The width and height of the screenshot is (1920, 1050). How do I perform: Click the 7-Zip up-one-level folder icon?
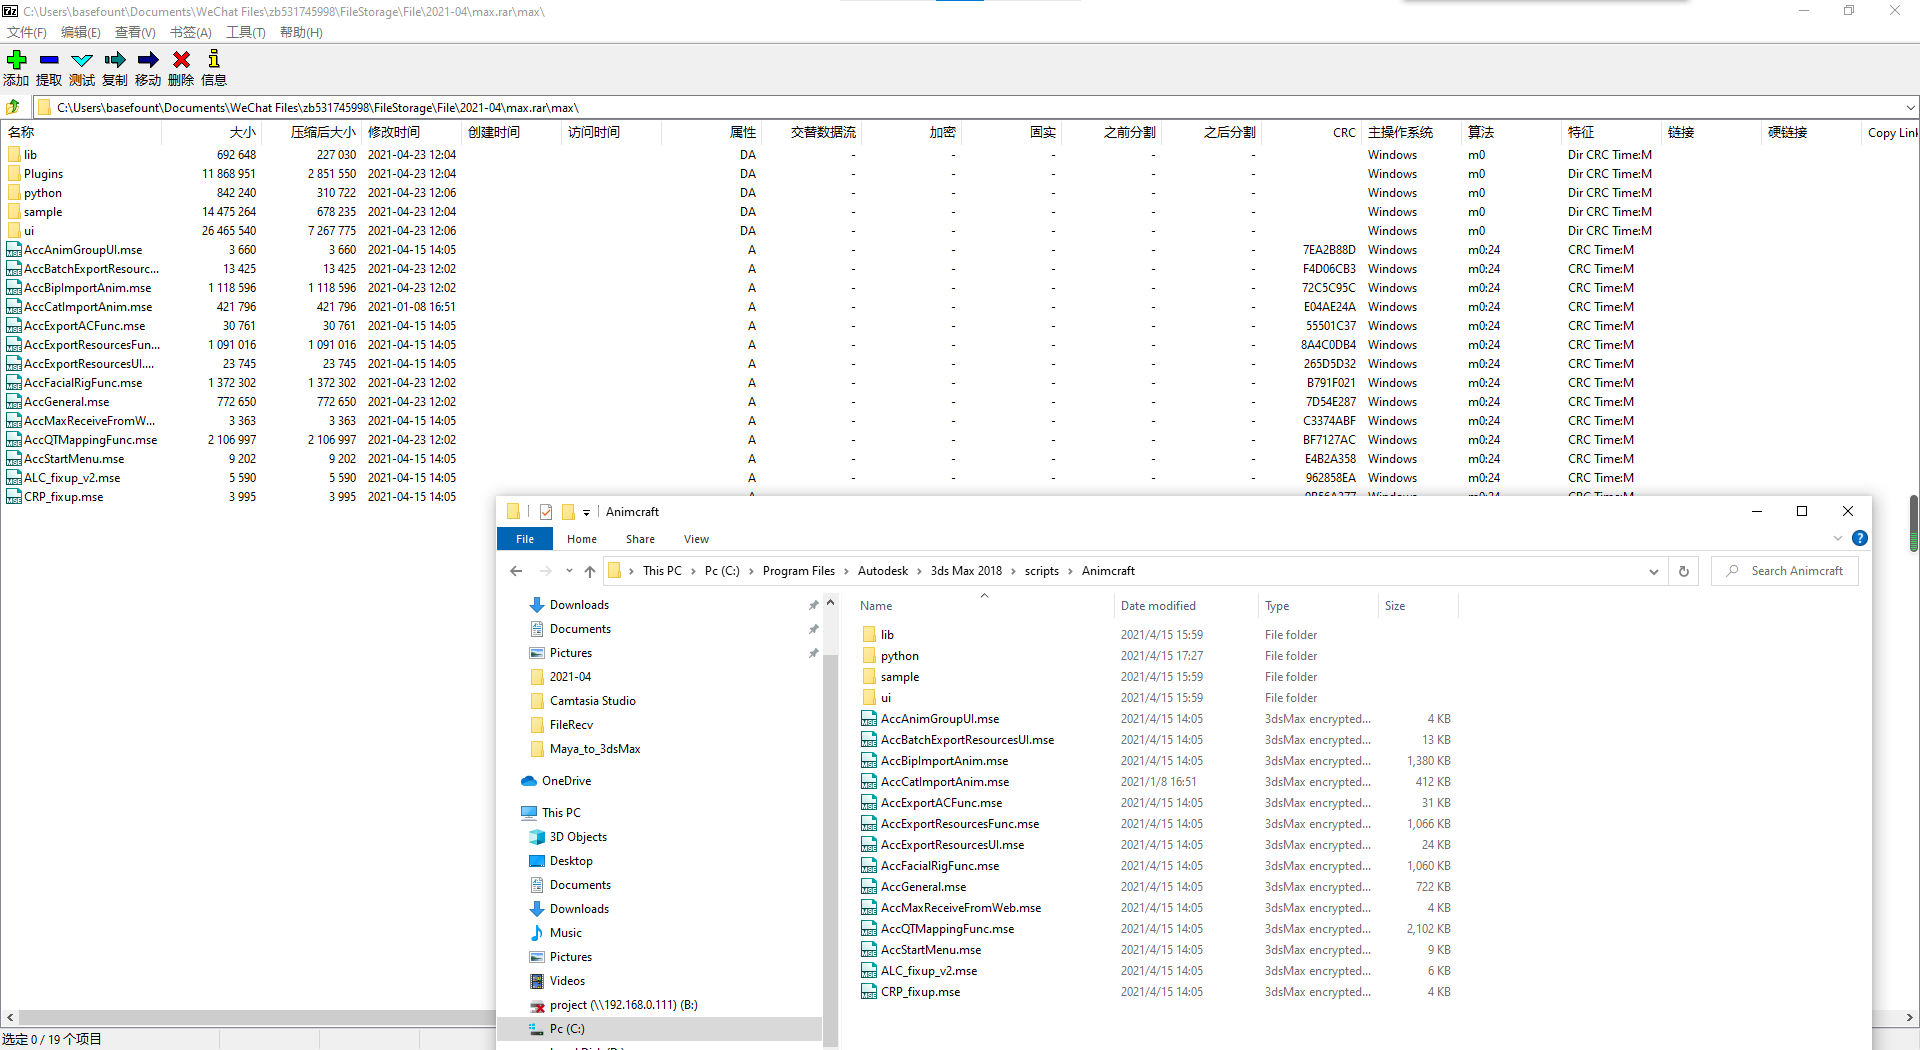(x=13, y=107)
